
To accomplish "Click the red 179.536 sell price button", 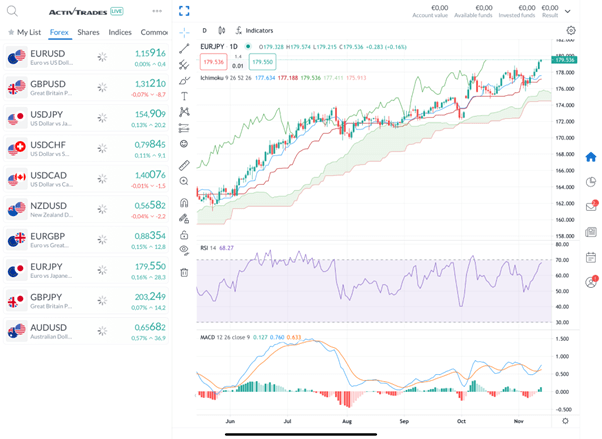I will [214, 62].
